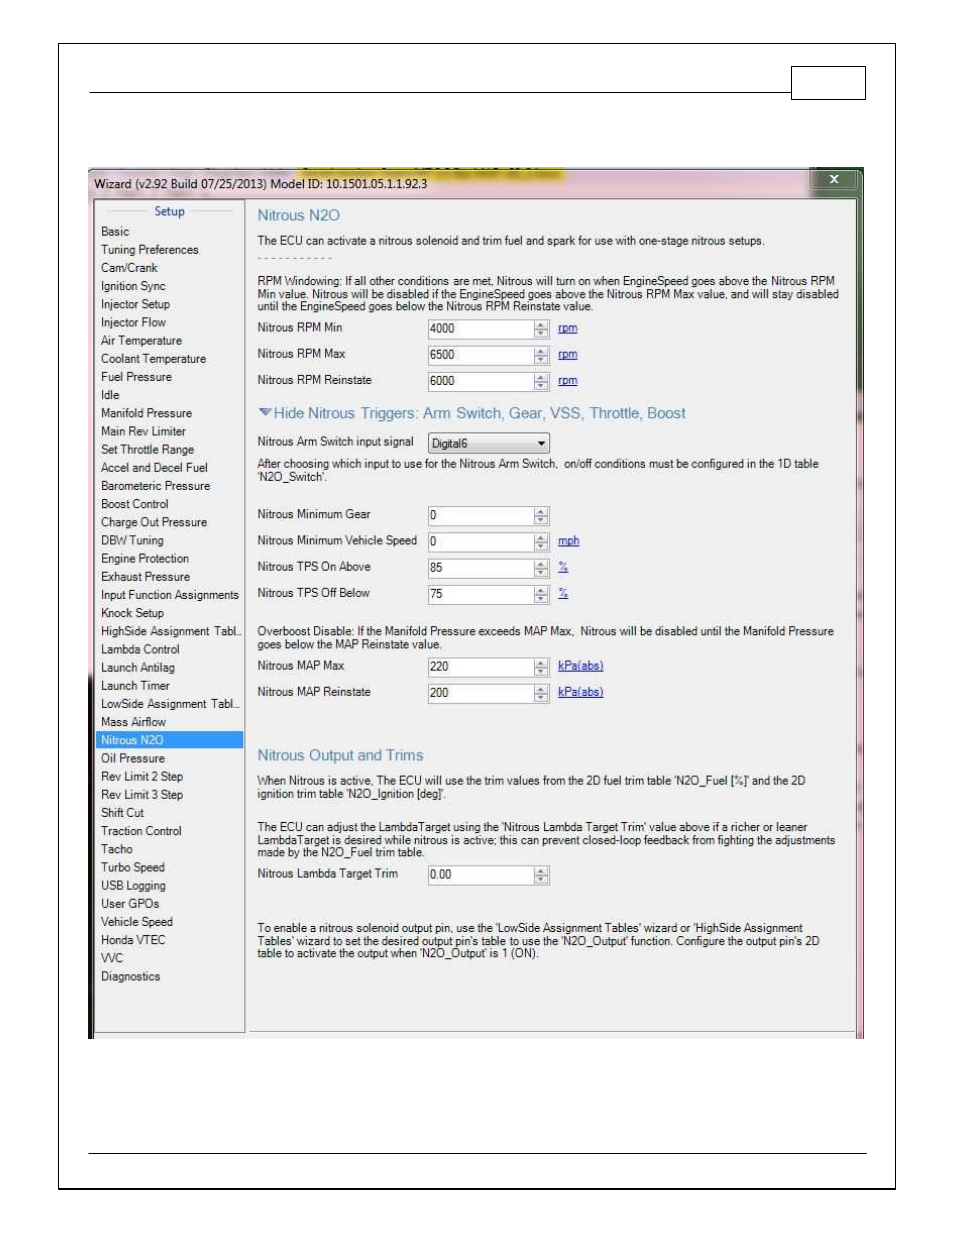
Task: Open the Cam/Crank wizard page
Action: pos(129,268)
